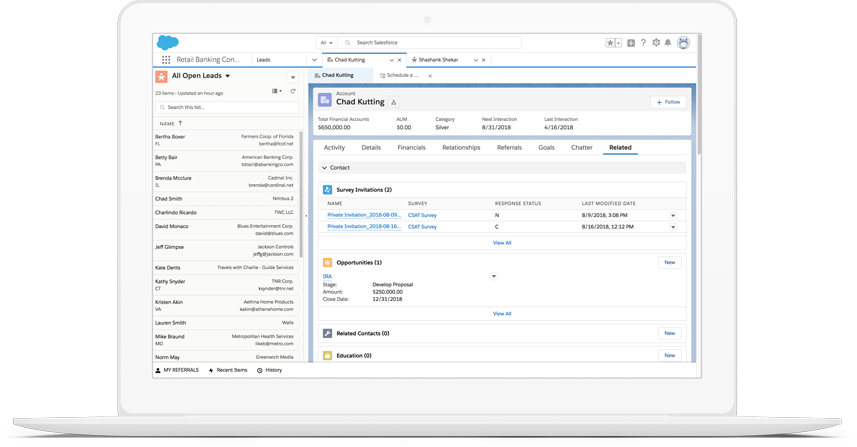Screen dimensions: 857x447
Task: Expand the search scope All dropdown
Action: [327, 43]
